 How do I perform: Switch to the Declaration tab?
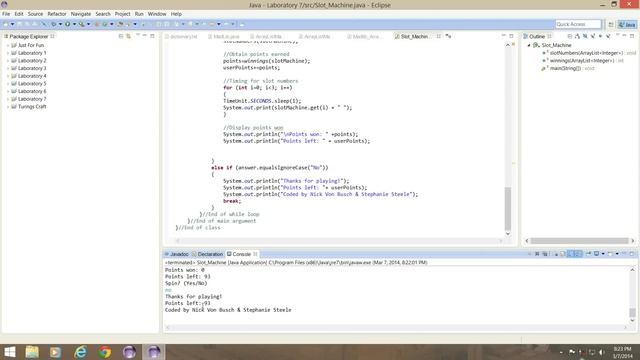[x=207, y=254]
